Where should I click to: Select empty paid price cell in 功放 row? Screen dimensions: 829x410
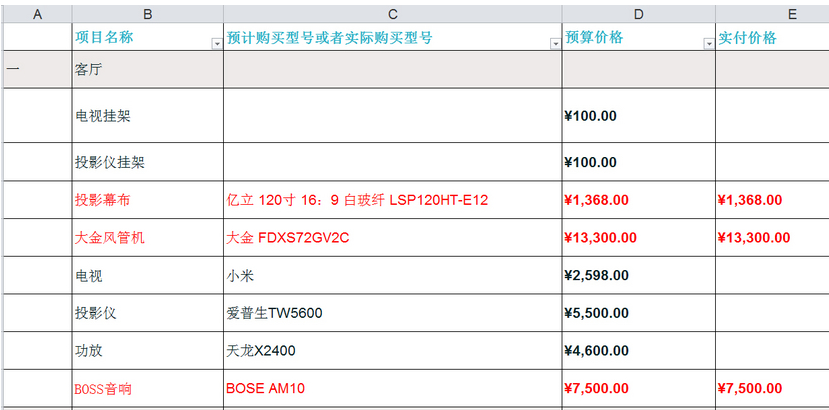tap(772, 350)
